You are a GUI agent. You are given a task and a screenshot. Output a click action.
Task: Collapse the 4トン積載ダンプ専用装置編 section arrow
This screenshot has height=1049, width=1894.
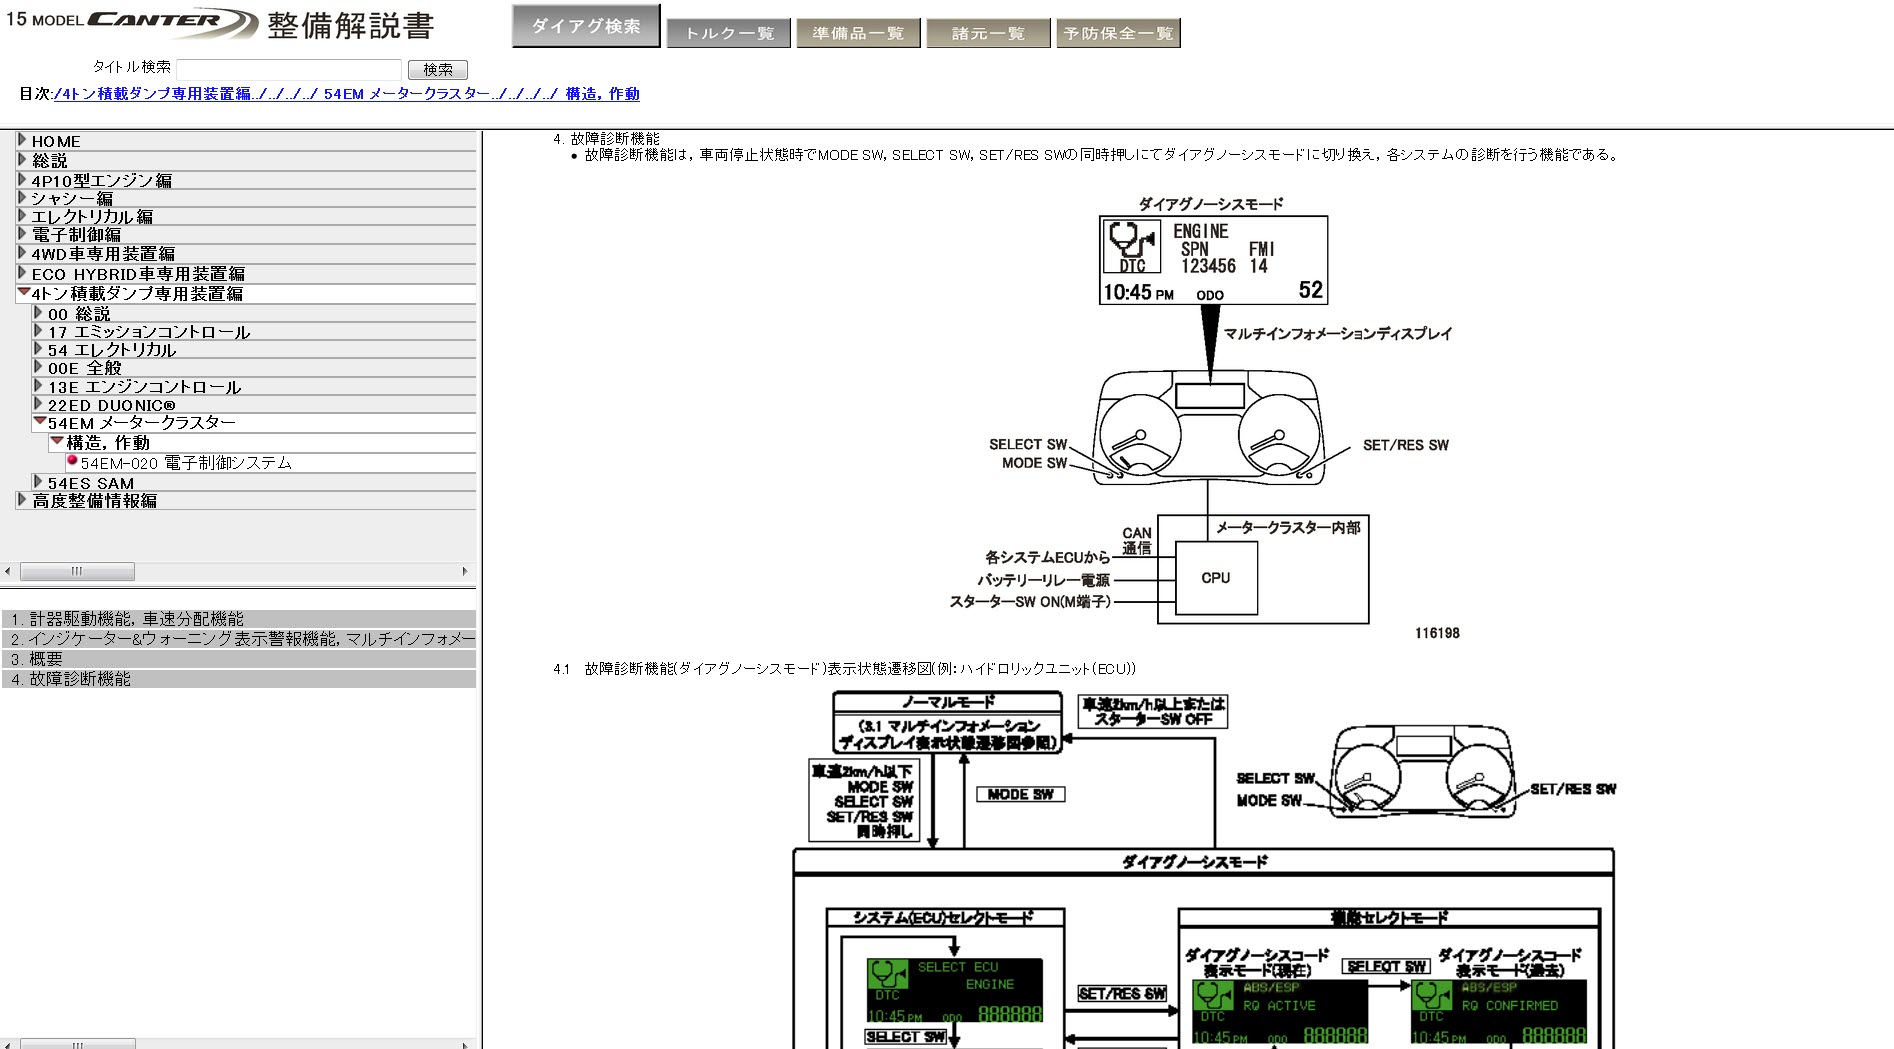23,293
